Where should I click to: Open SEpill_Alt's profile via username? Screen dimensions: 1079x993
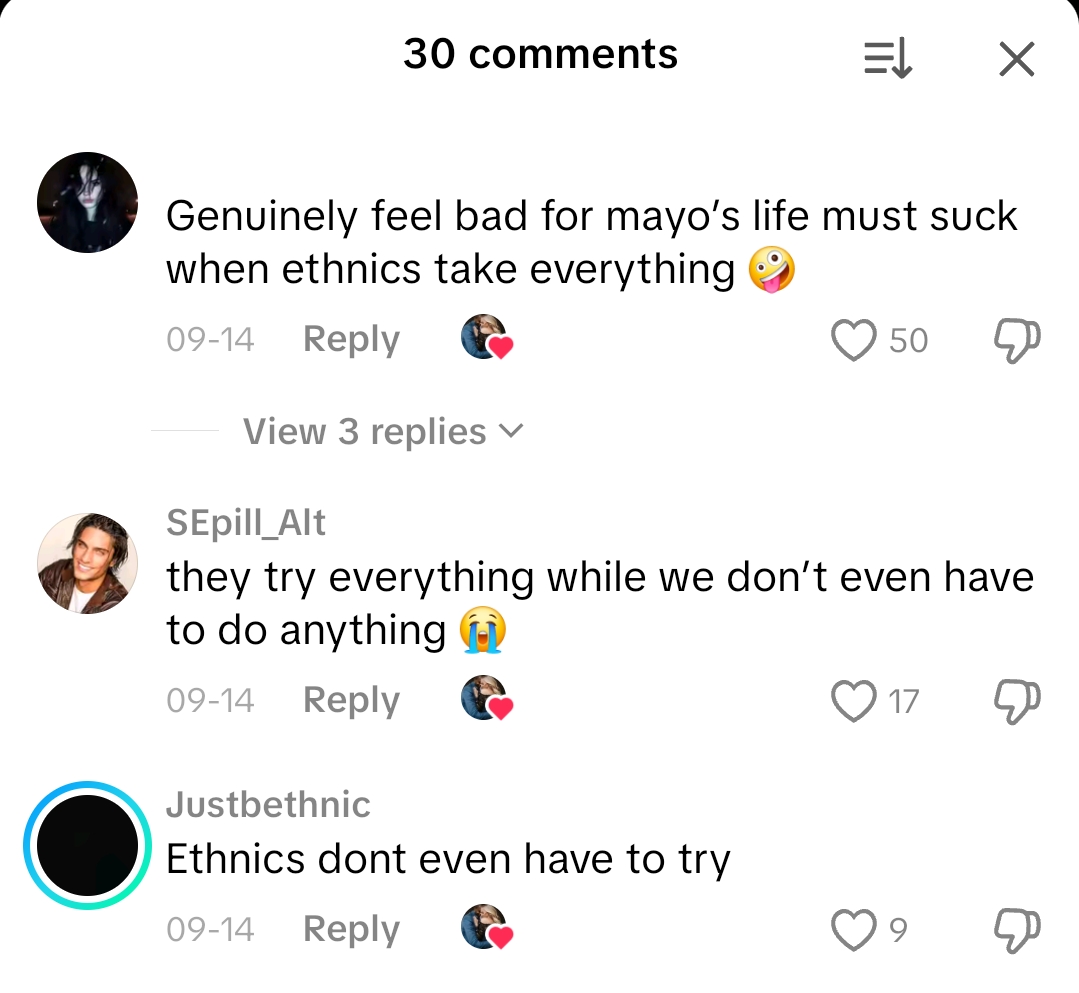(246, 522)
